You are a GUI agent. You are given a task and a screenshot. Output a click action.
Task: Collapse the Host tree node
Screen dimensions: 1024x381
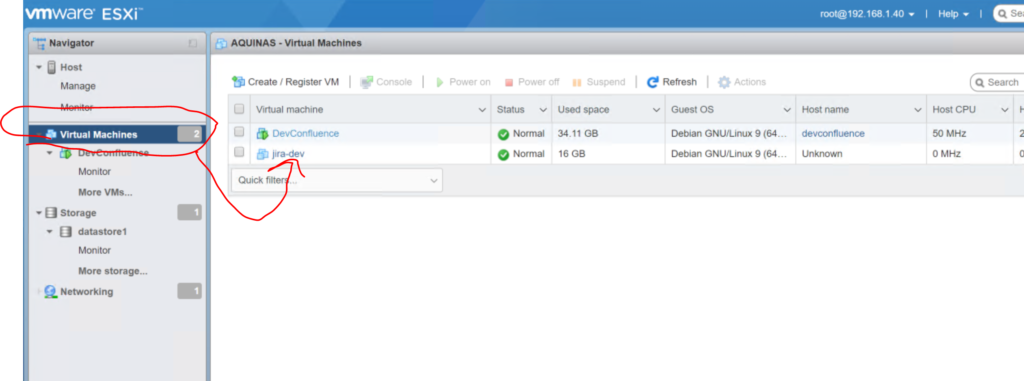[39, 67]
